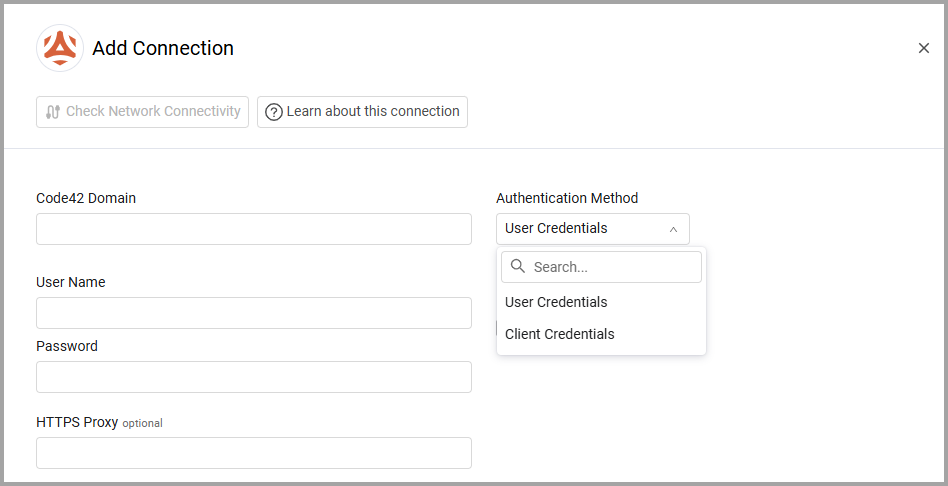Click the Add Connection title text

[163, 48]
